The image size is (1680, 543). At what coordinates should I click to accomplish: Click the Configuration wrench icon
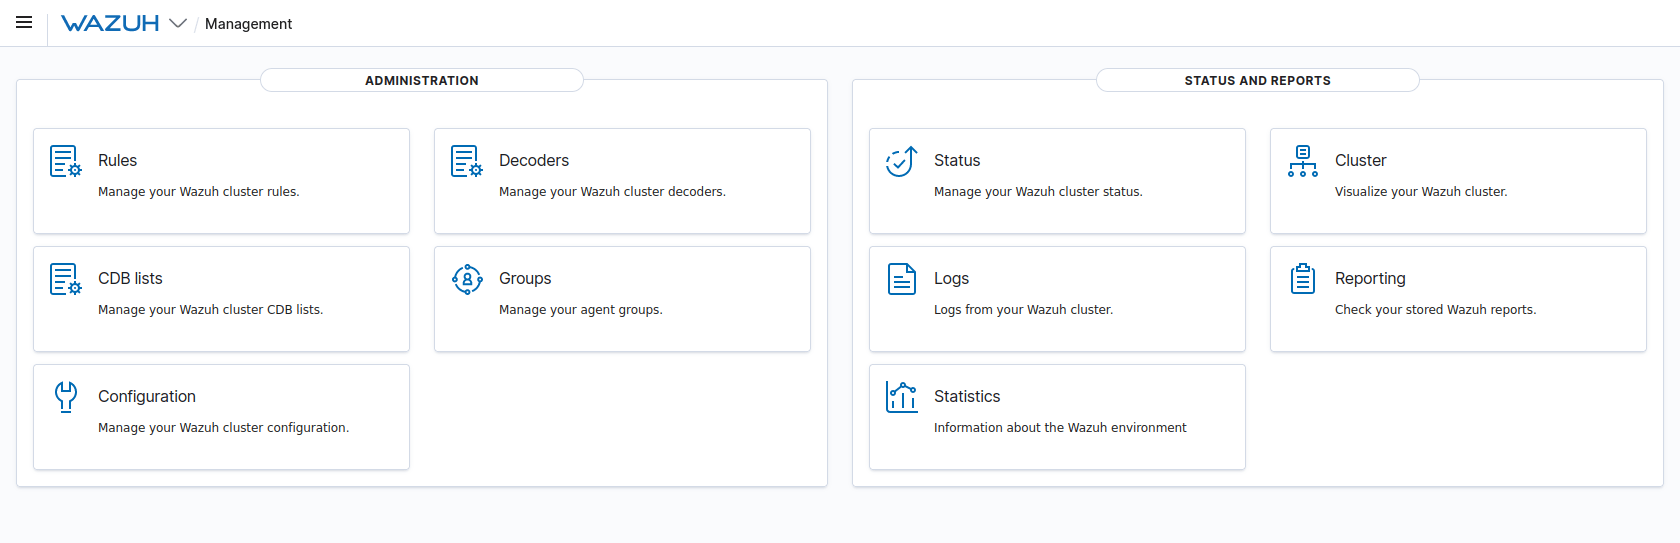pyautogui.click(x=66, y=397)
